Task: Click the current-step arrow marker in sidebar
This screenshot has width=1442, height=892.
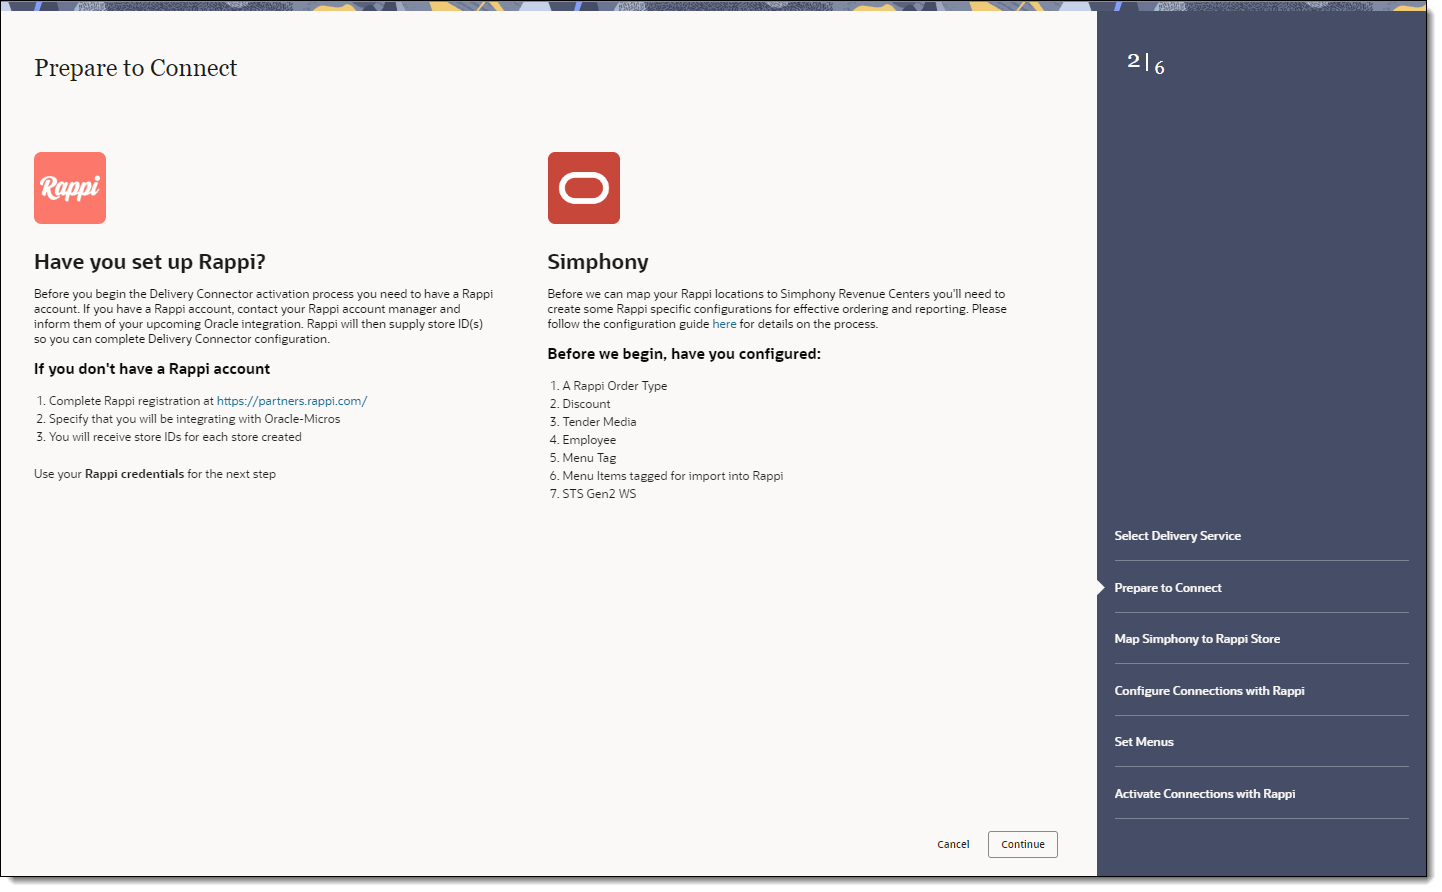Action: pos(1101,588)
